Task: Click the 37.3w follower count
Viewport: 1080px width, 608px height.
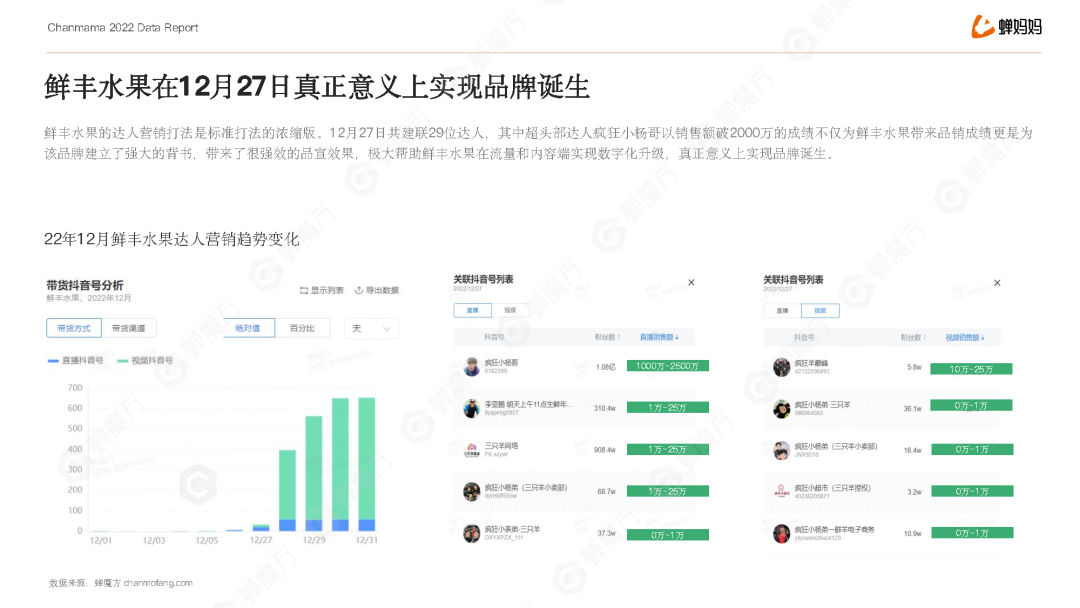Action: click(607, 533)
